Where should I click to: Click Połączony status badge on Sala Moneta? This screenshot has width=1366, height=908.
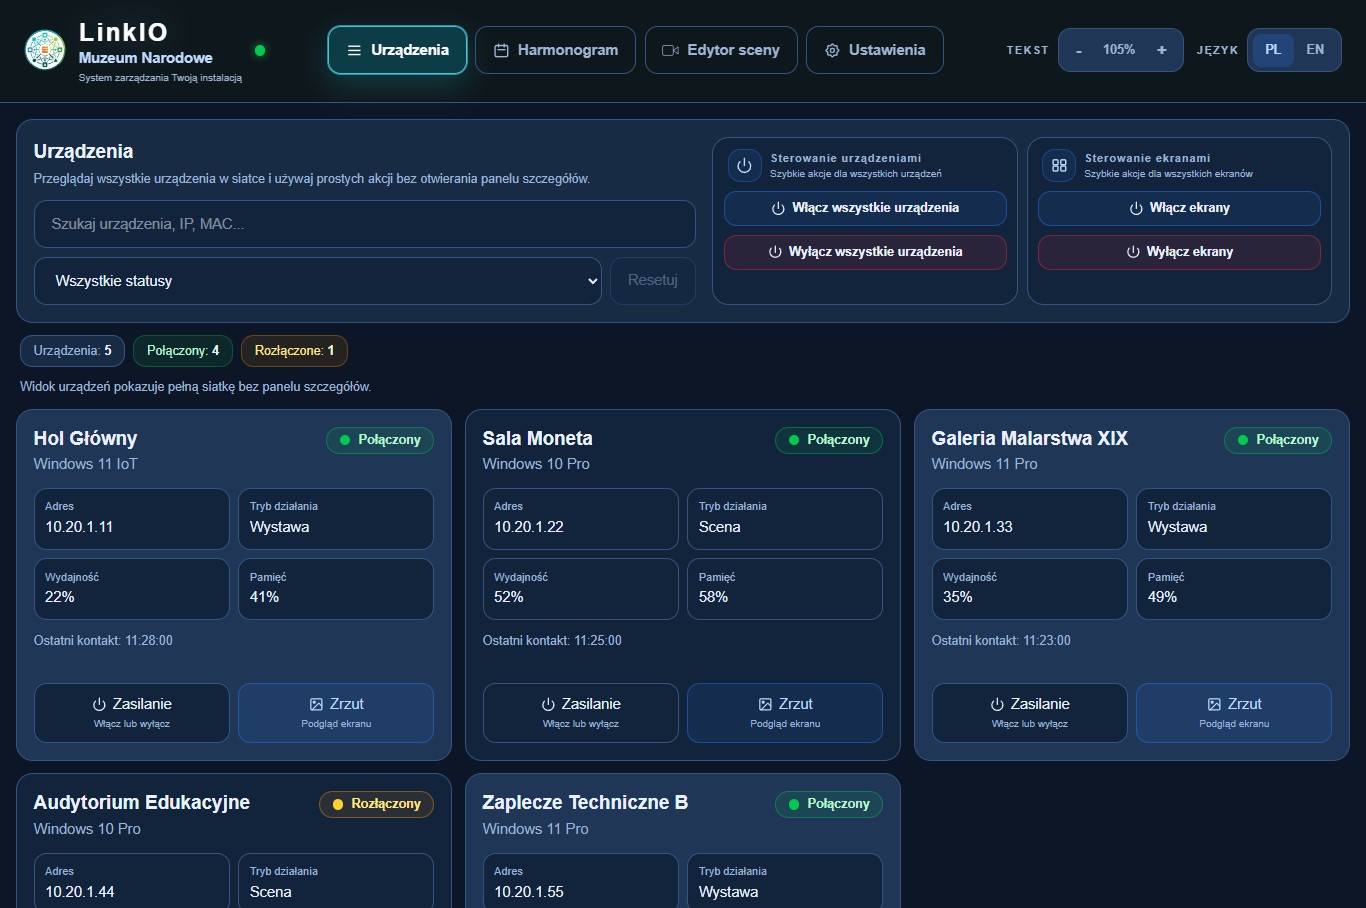pyautogui.click(x=829, y=440)
